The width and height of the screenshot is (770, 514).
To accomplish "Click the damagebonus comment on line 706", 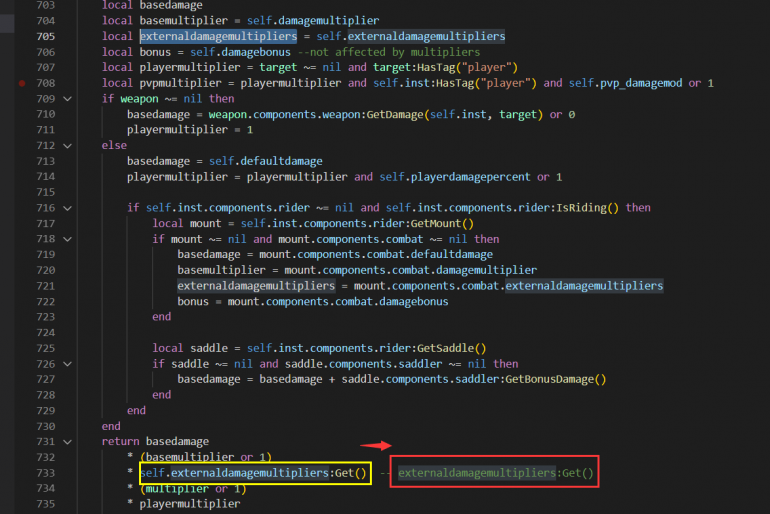I will 389,52.
